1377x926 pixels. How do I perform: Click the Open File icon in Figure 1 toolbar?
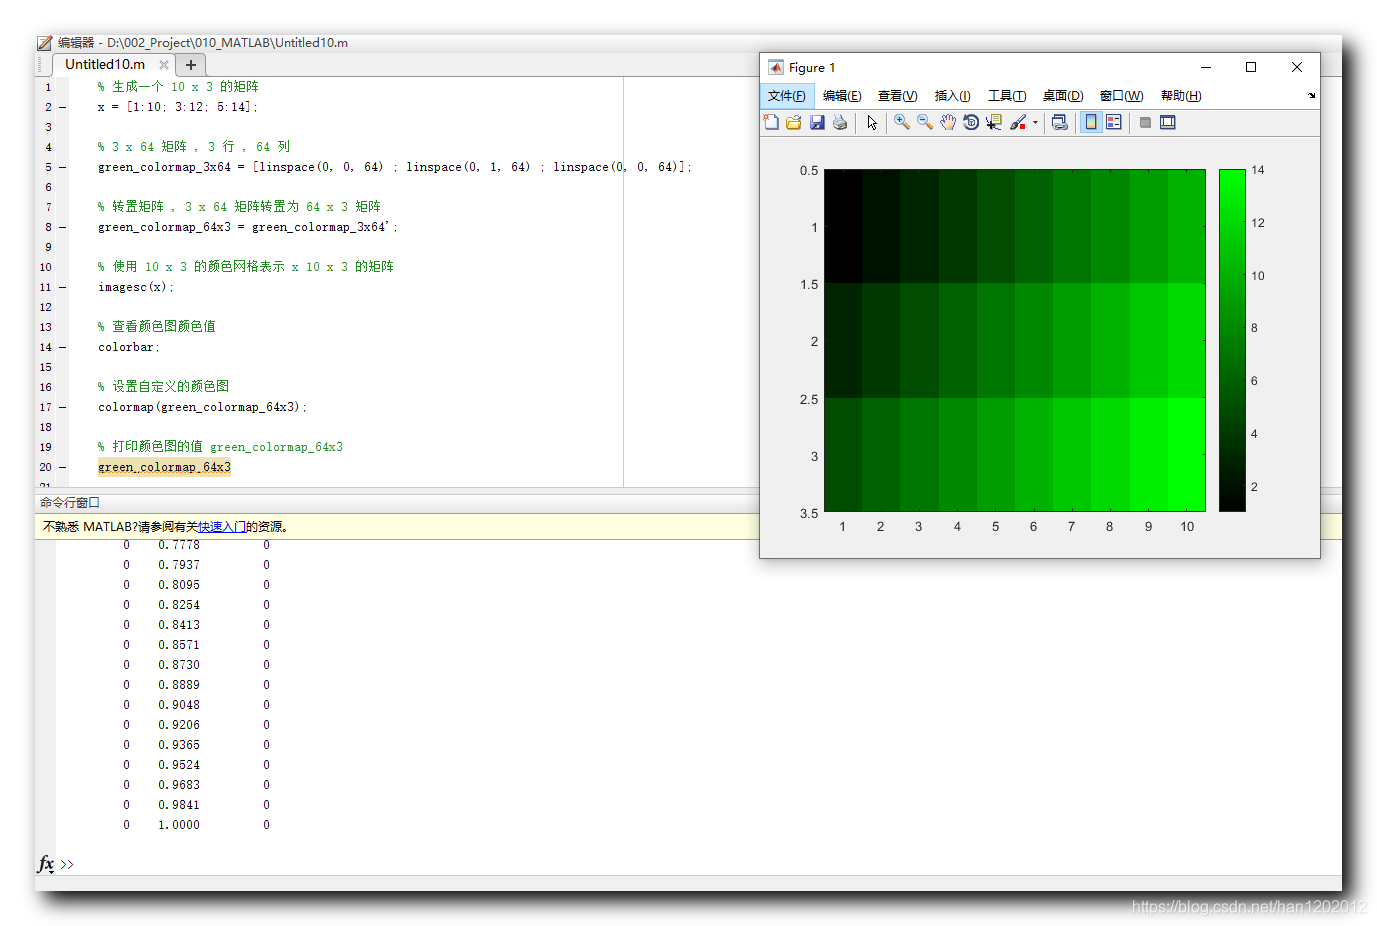(x=794, y=122)
